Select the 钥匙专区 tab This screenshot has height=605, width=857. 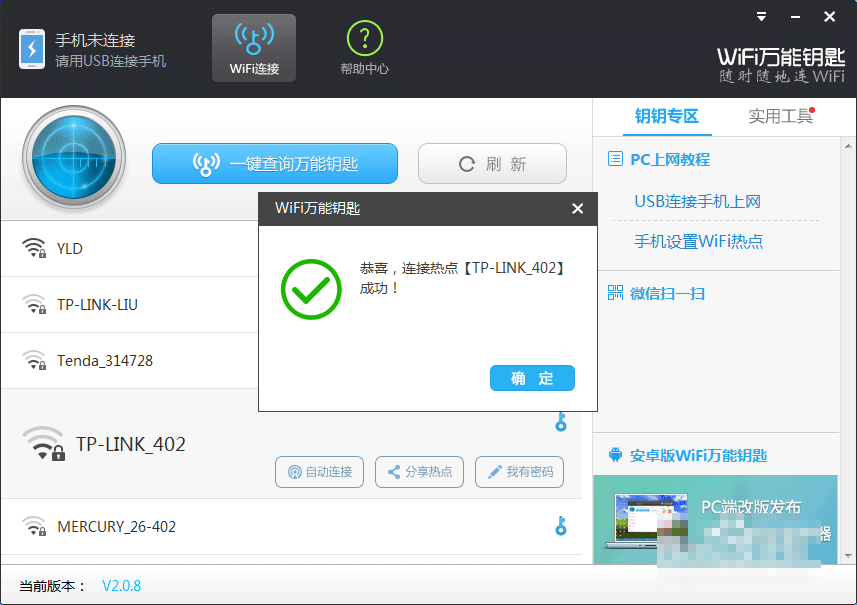coord(667,116)
